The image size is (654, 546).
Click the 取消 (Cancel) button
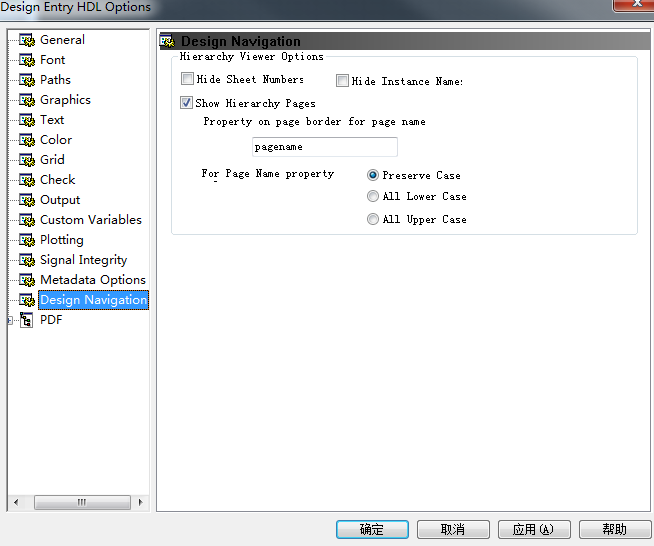453,529
